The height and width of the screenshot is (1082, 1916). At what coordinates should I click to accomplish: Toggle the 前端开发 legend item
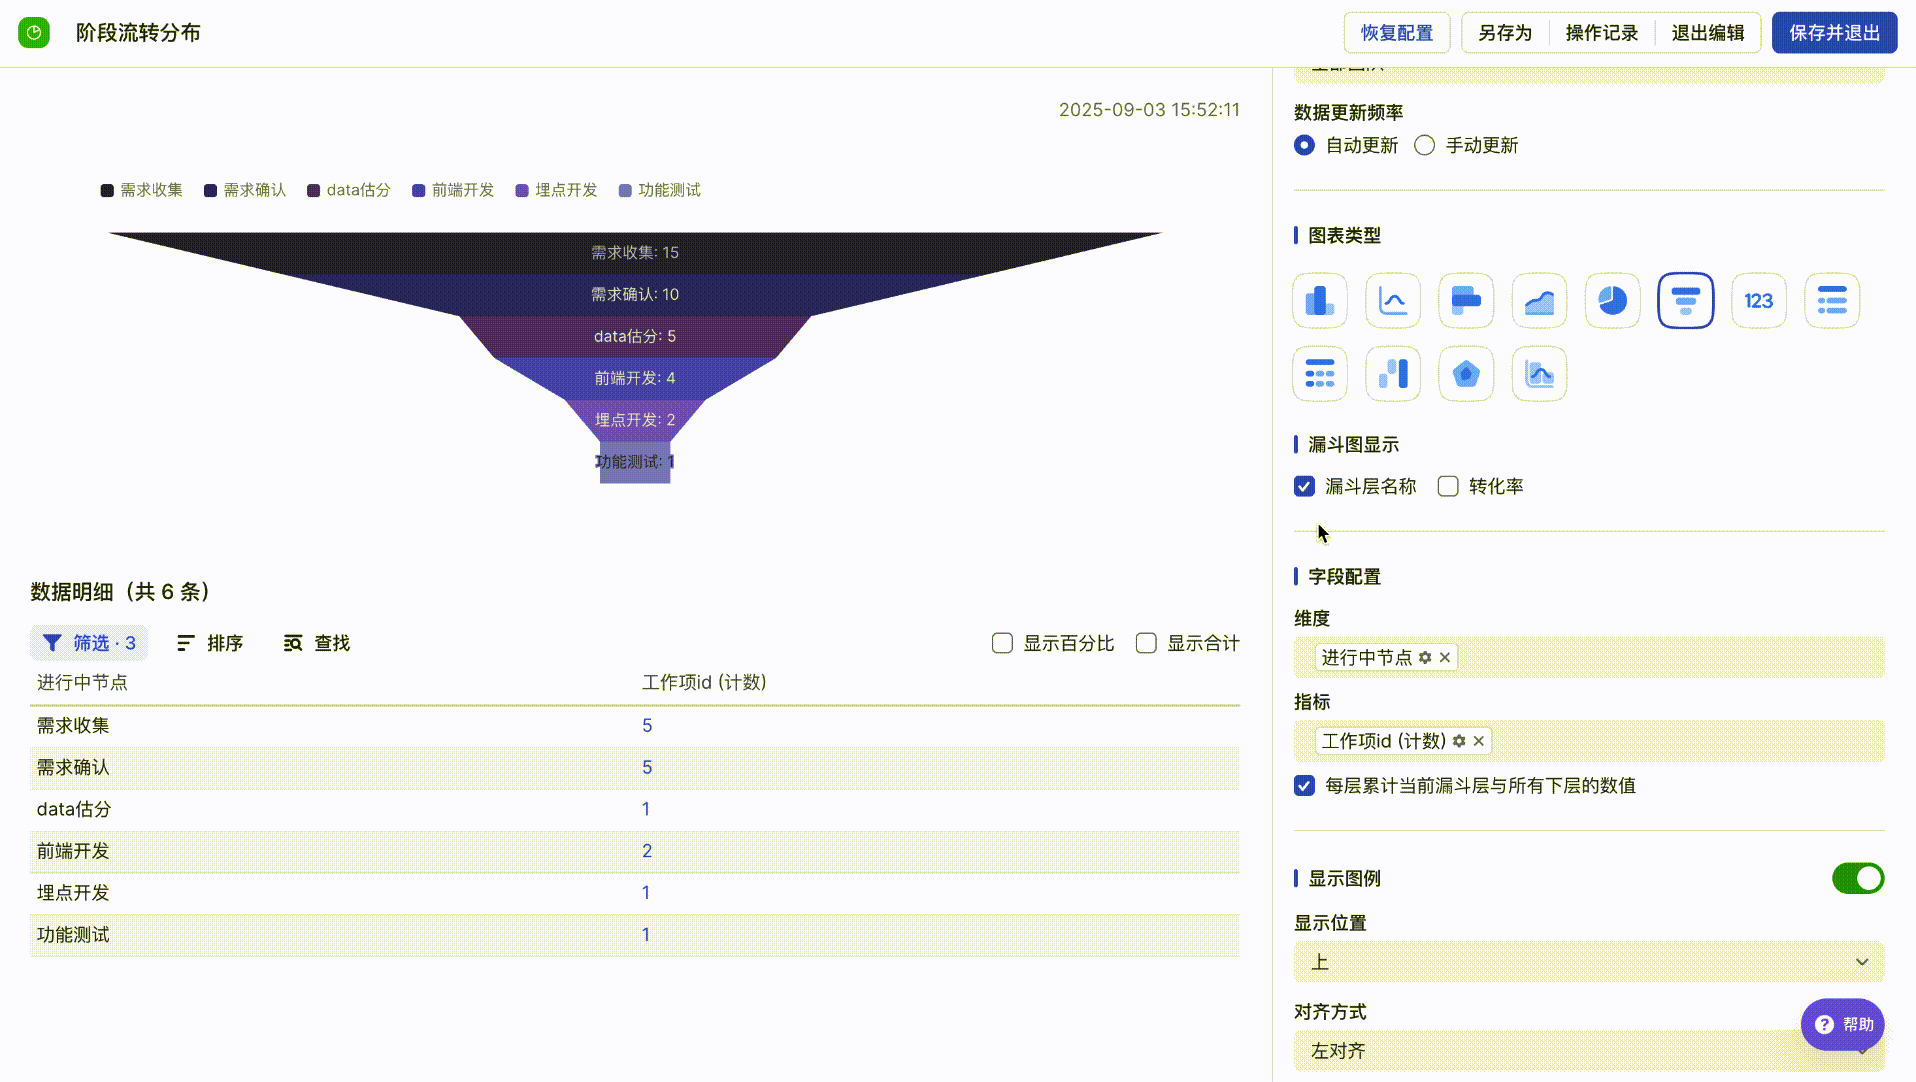[453, 190]
